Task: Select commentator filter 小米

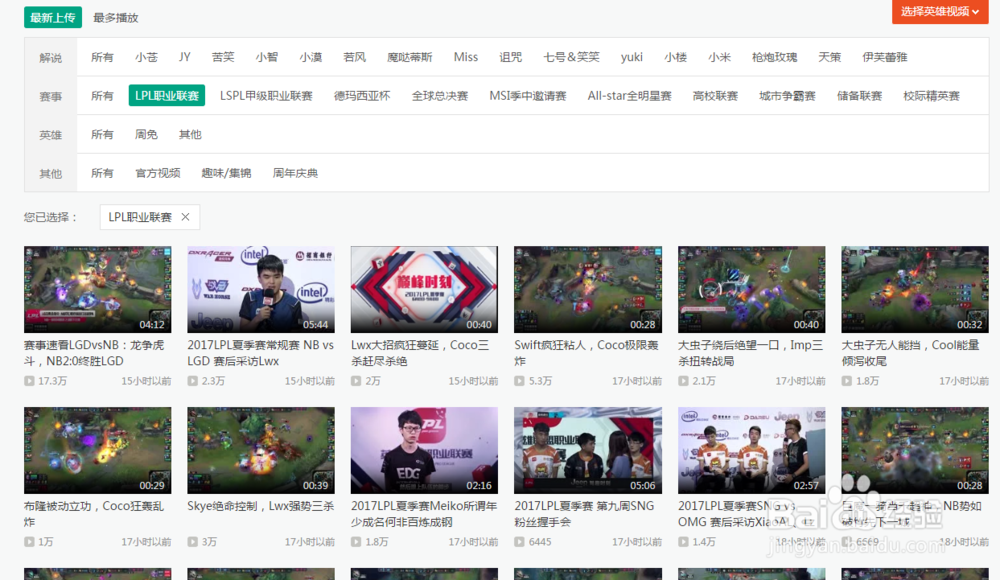Action: tap(719, 57)
